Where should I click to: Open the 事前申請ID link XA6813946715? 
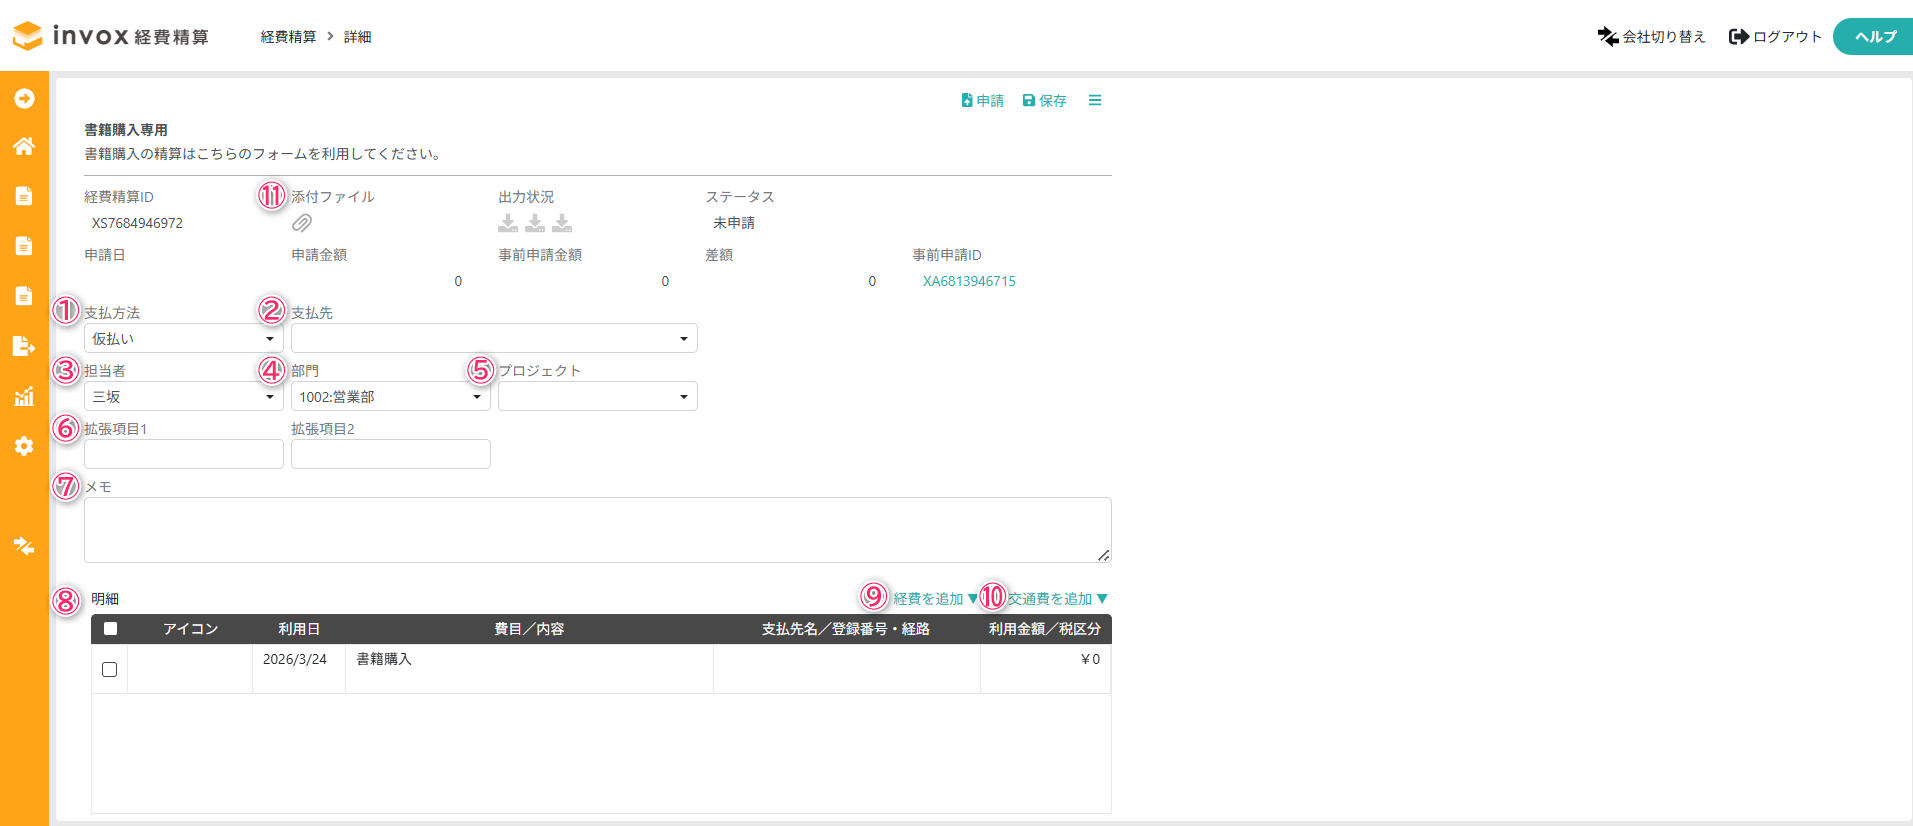point(968,281)
